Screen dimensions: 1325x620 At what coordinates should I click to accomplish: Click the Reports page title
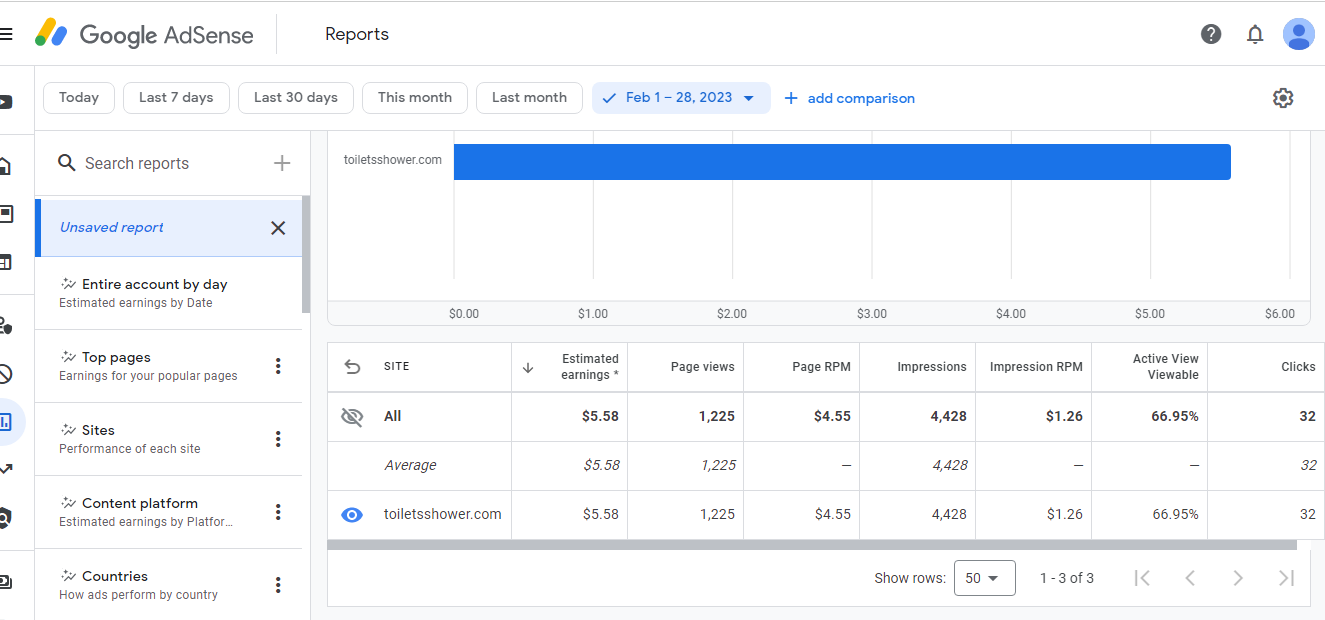(357, 34)
